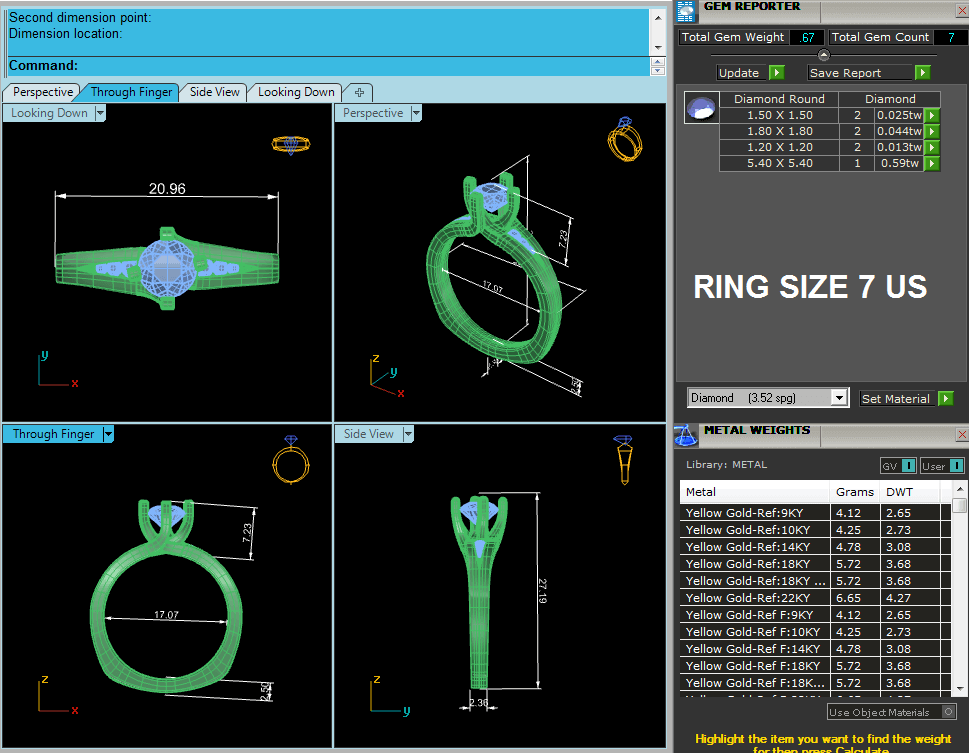Open the Through Finger viewport title dropdown
This screenshot has width=969, height=753.
pos(108,434)
